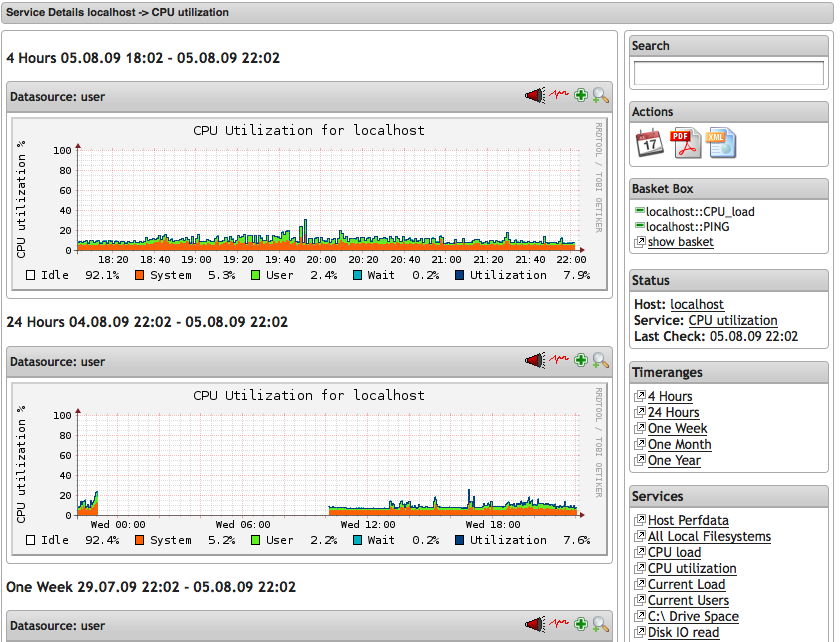Export the page as PDF
840x642 pixels.
click(685, 143)
